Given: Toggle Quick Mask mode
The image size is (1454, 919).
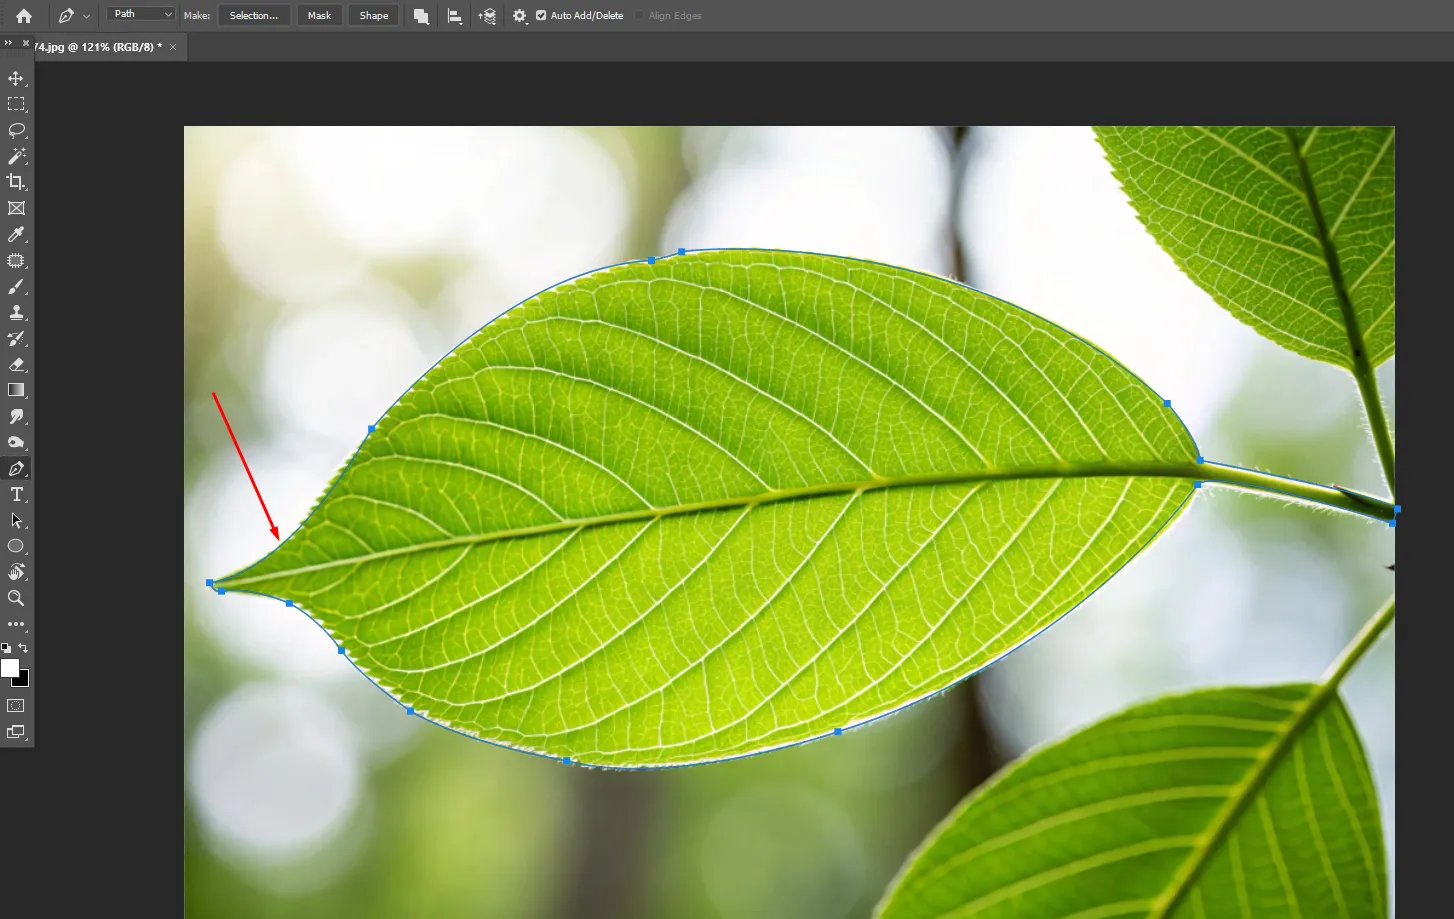Looking at the screenshot, I should 16,706.
